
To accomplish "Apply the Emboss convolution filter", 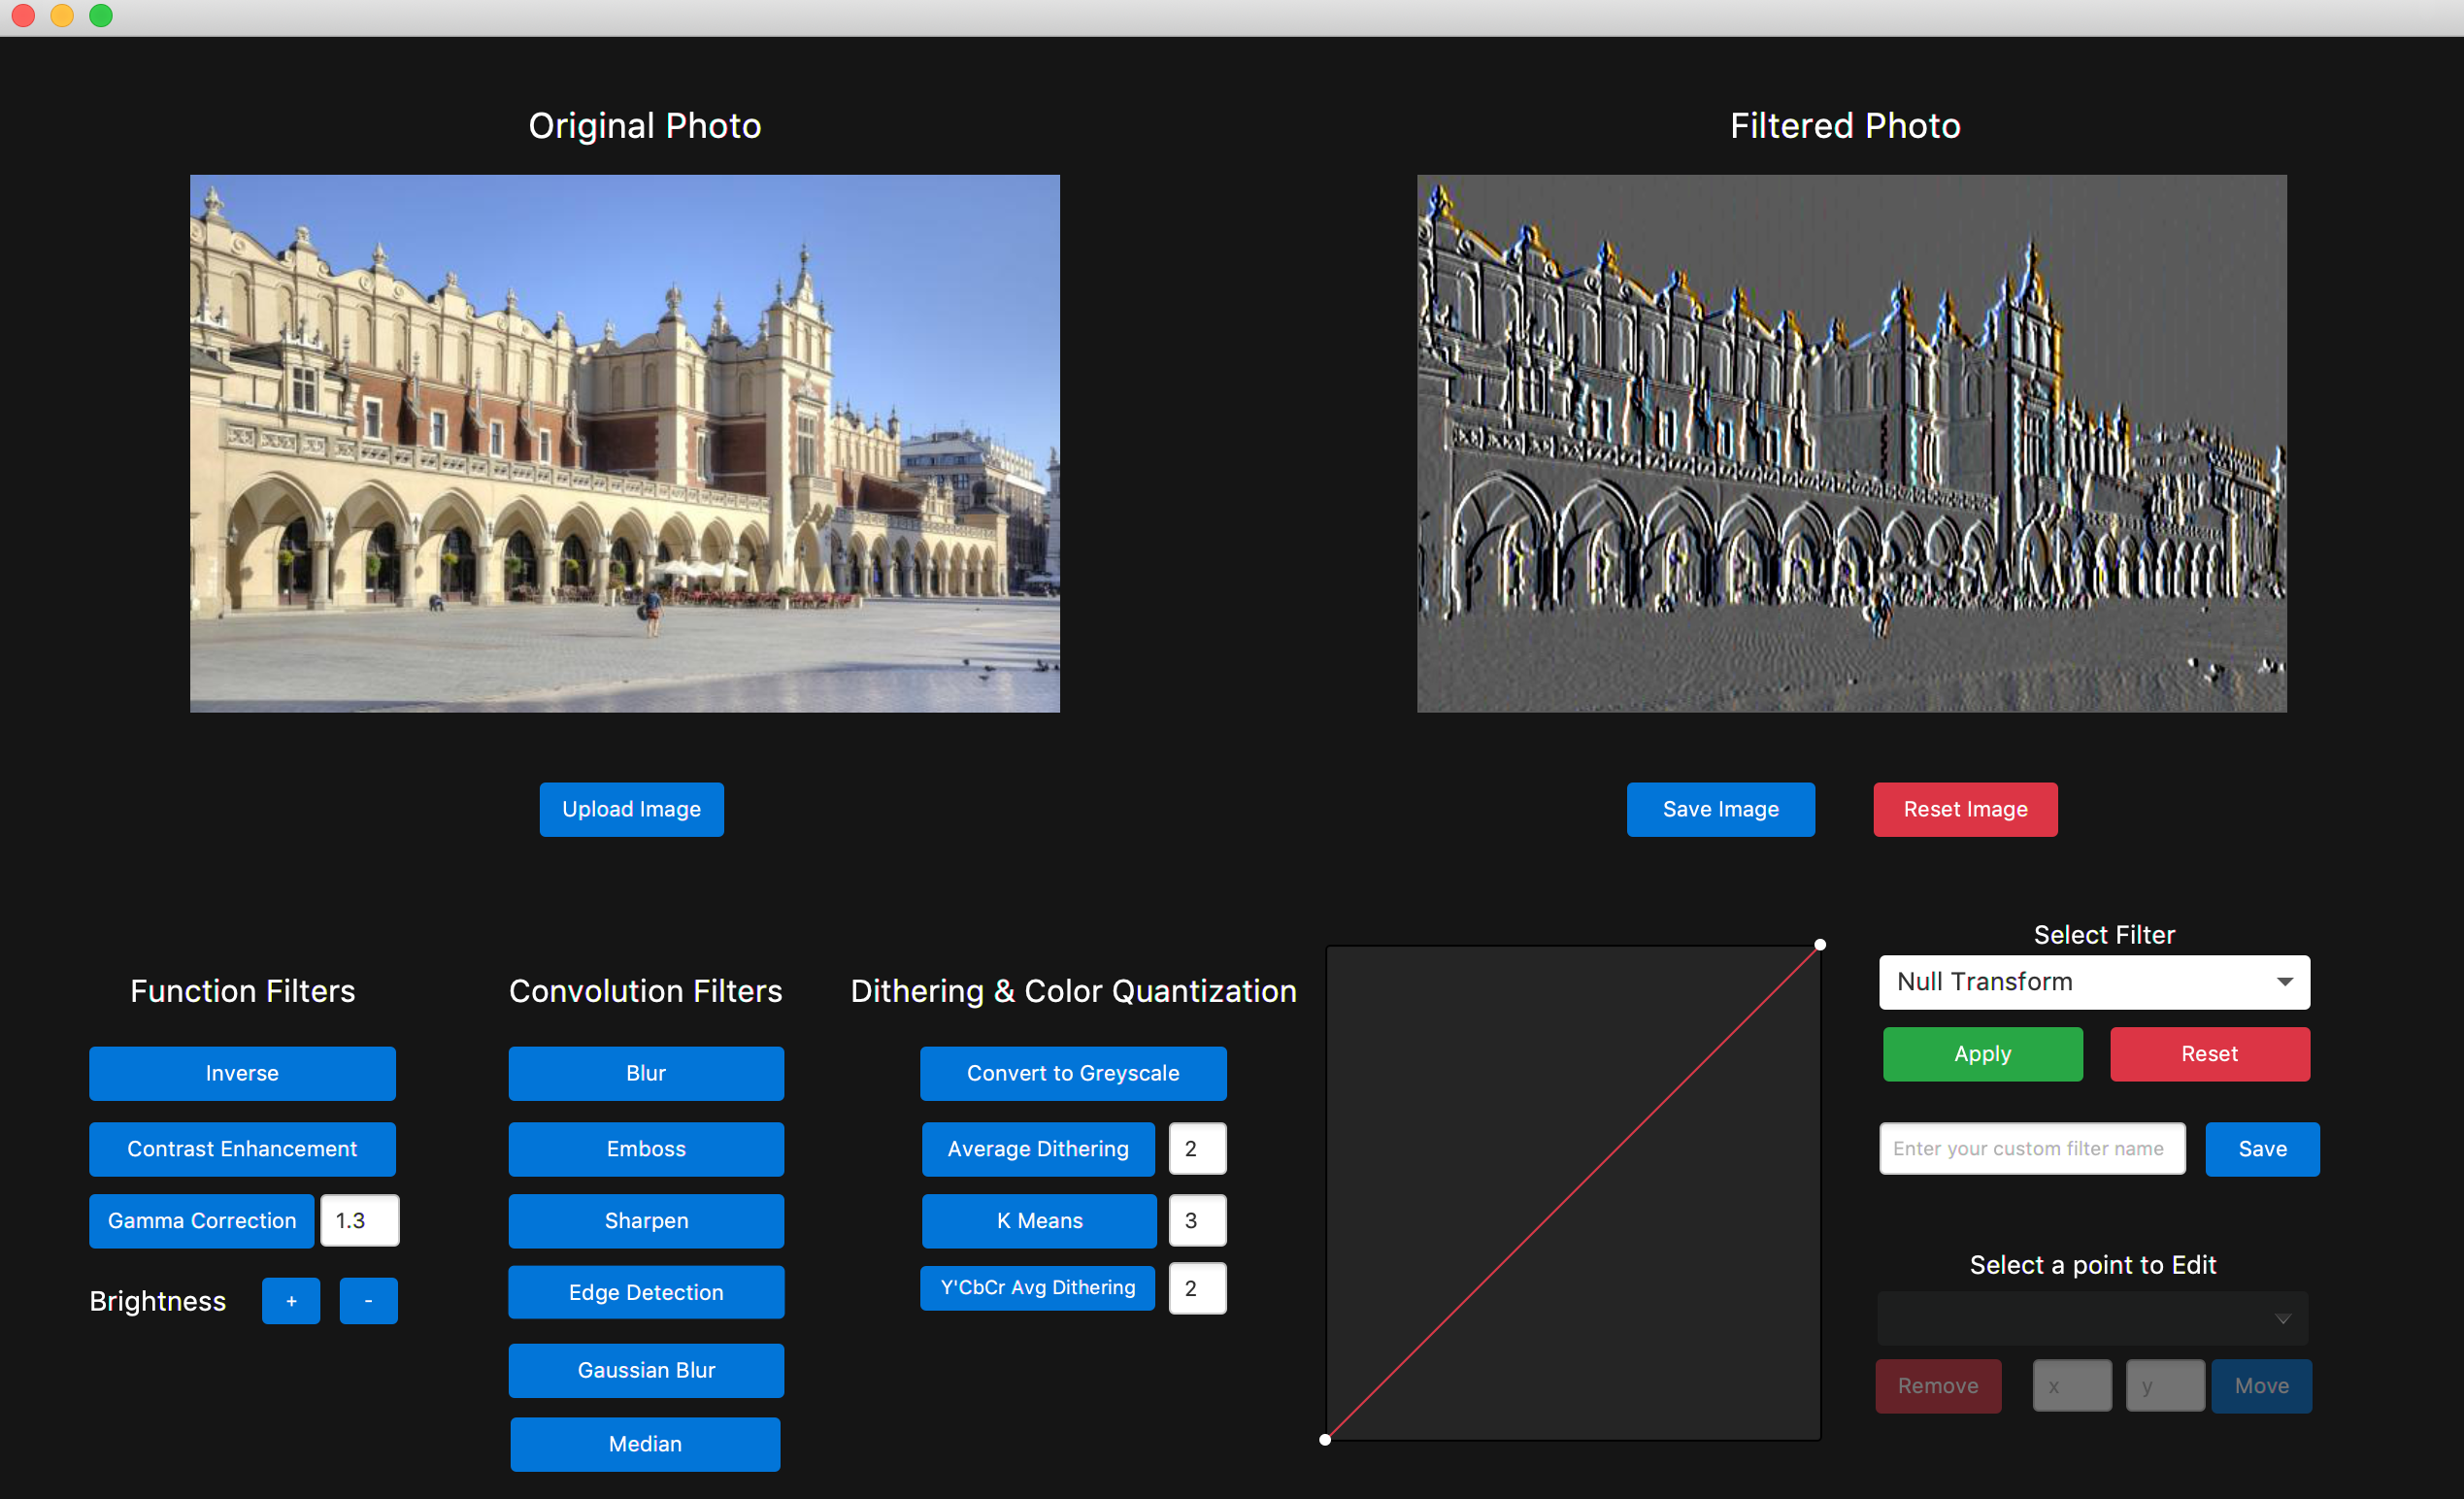I will click(x=646, y=1149).
